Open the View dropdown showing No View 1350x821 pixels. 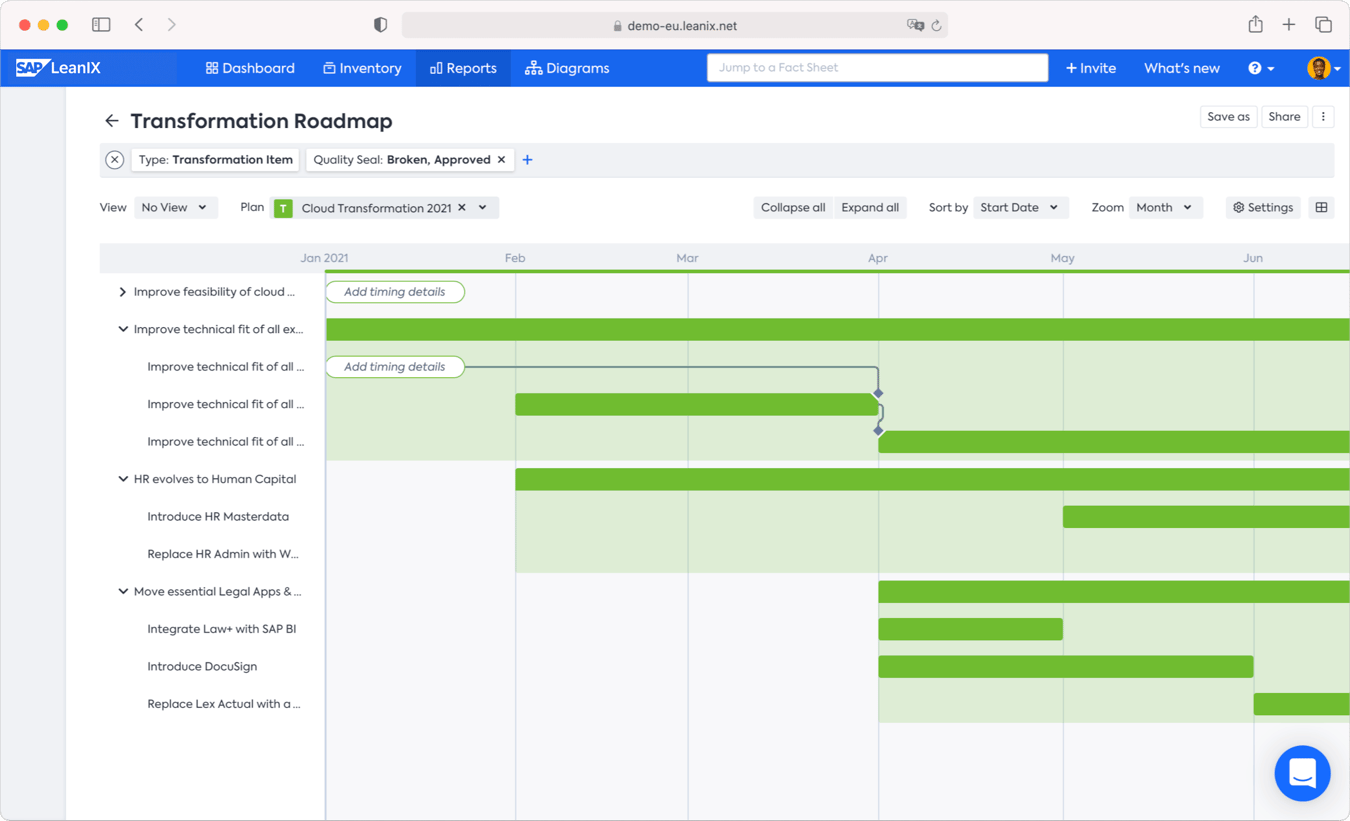[175, 208]
